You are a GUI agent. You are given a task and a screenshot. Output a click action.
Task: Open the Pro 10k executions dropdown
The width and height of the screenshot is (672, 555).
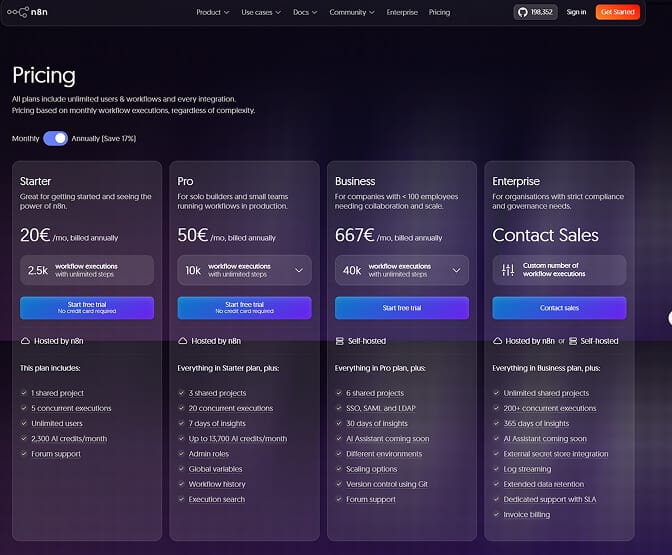click(x=244, y=270)
